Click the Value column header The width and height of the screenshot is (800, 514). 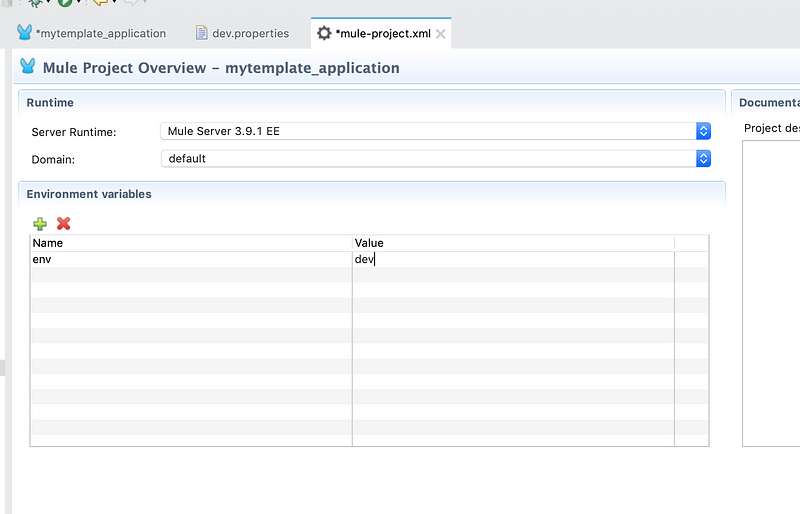513,243
